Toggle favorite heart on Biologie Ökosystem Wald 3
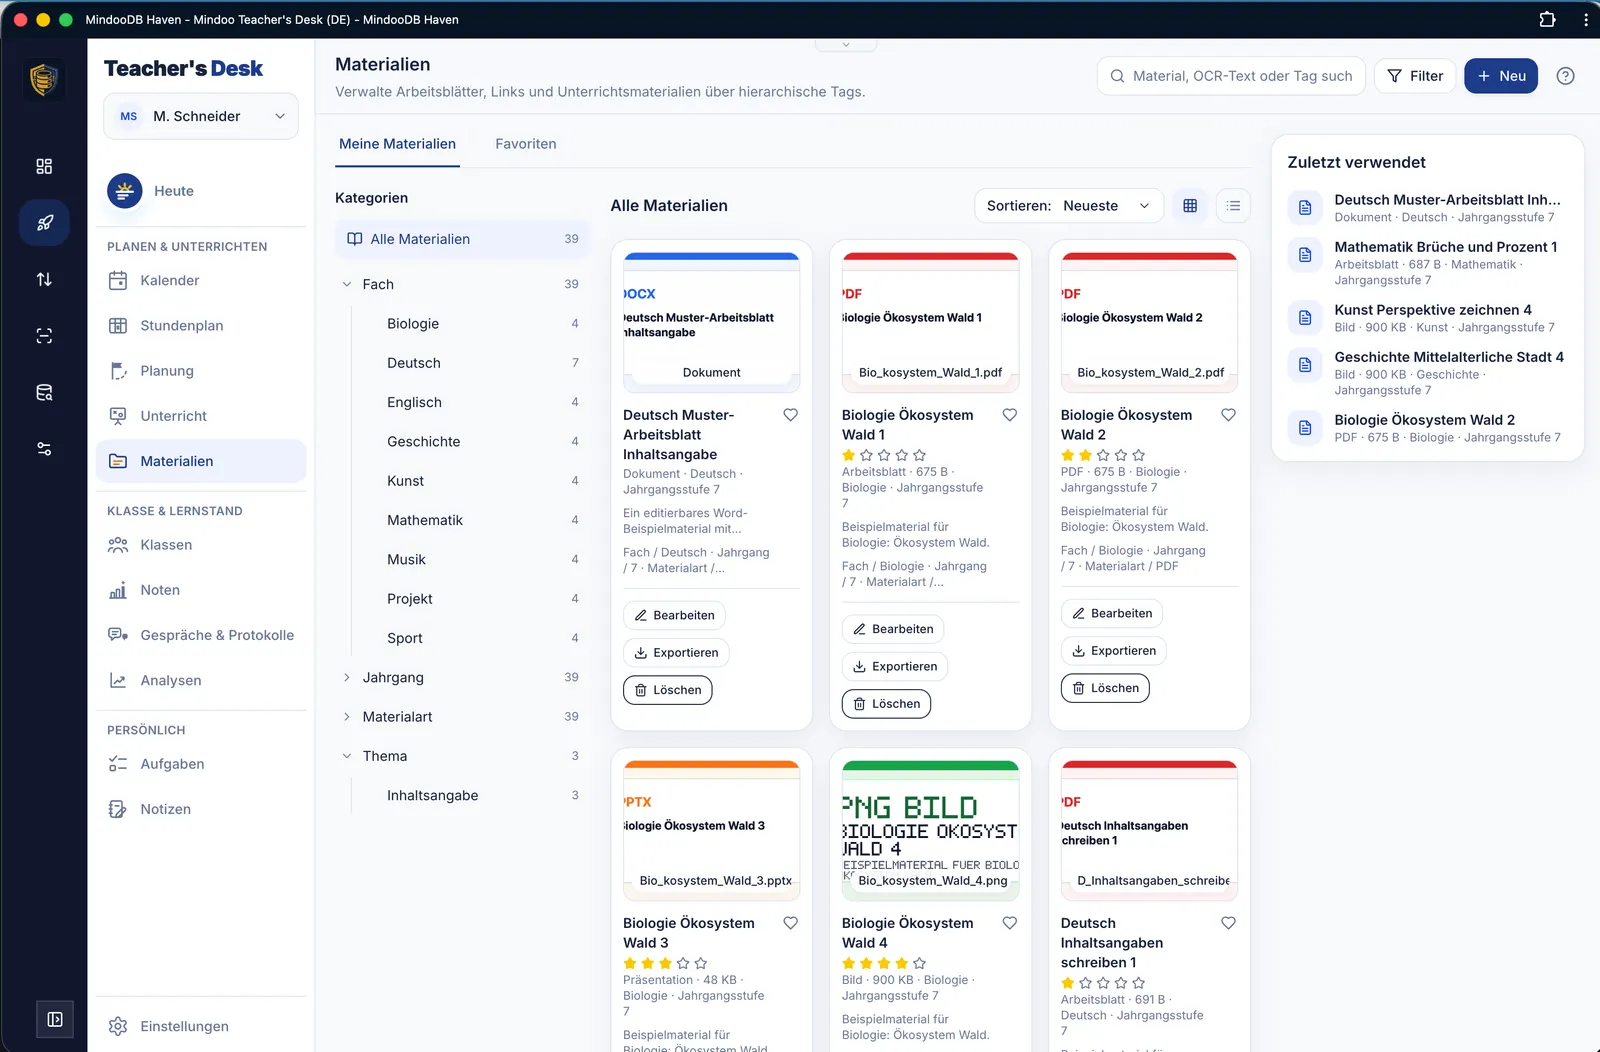 pyautogui.click(x=790, y=923)
